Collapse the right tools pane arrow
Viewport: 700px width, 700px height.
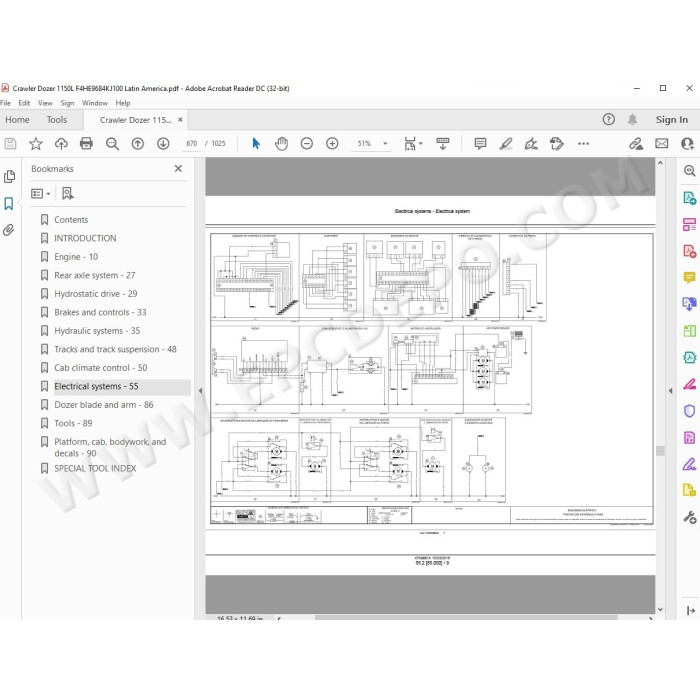[671, 391]
